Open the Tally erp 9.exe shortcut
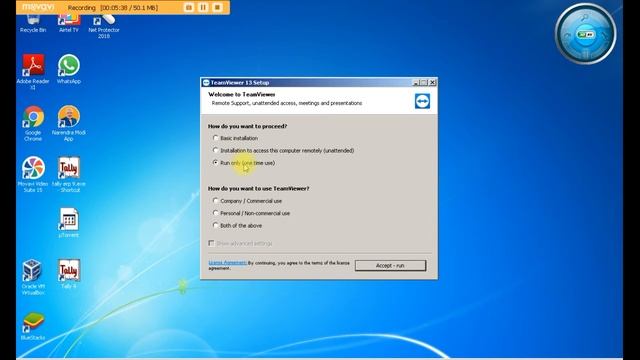This screenshot has height=360, width=640. pyautogui.click(x=69, y=174)
